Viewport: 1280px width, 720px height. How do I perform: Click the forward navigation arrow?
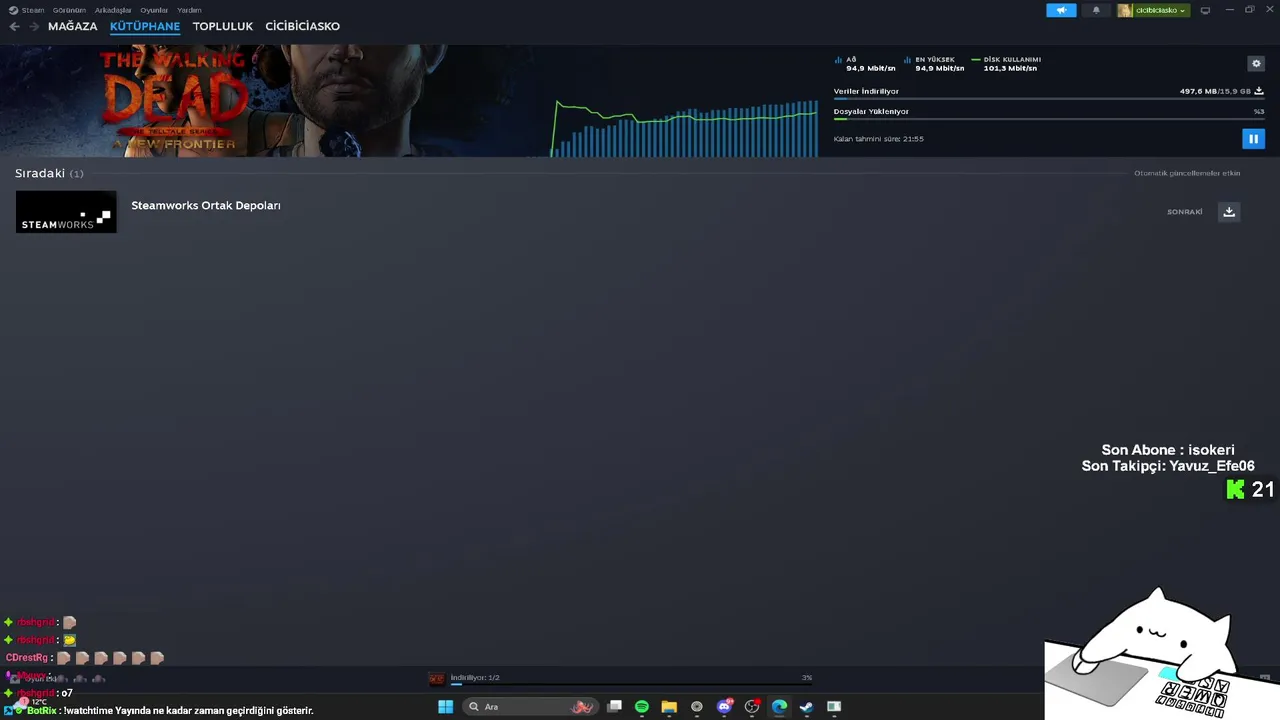(34, 26)
